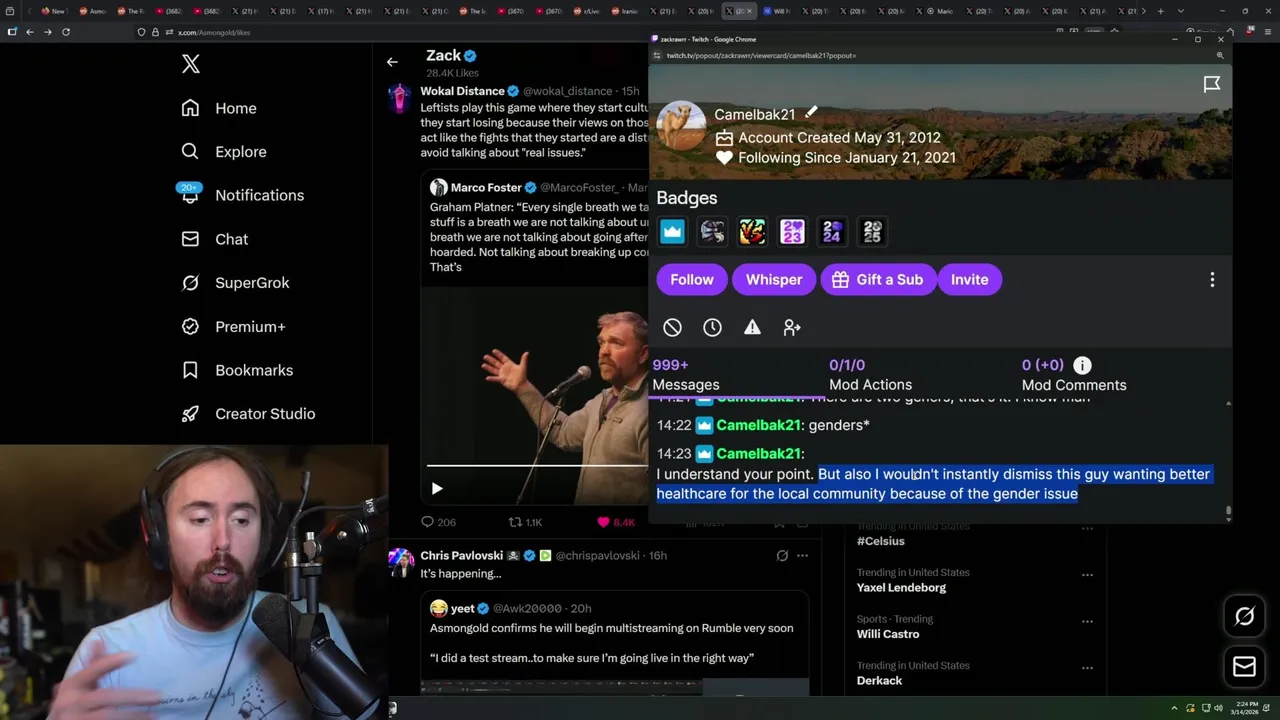The width and height of the screenshot is (1280, 720).
Task: Open the floating Grok button
Action: pyautogui.click(x=1244, y=617)
